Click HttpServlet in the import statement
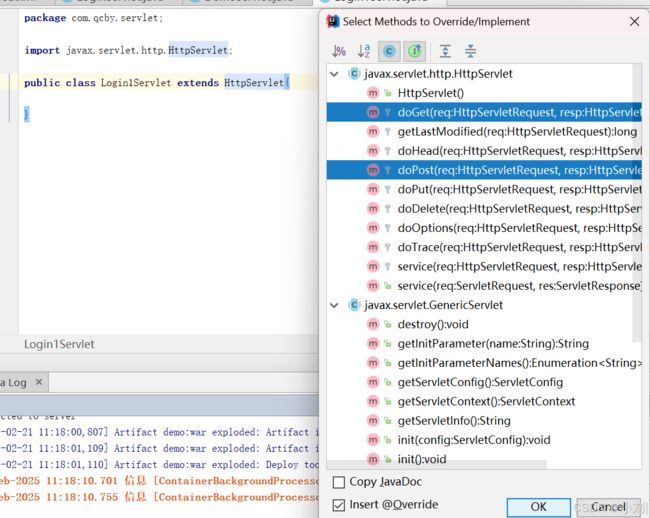Viewport: 650px width, 518px height. point(198,50)
